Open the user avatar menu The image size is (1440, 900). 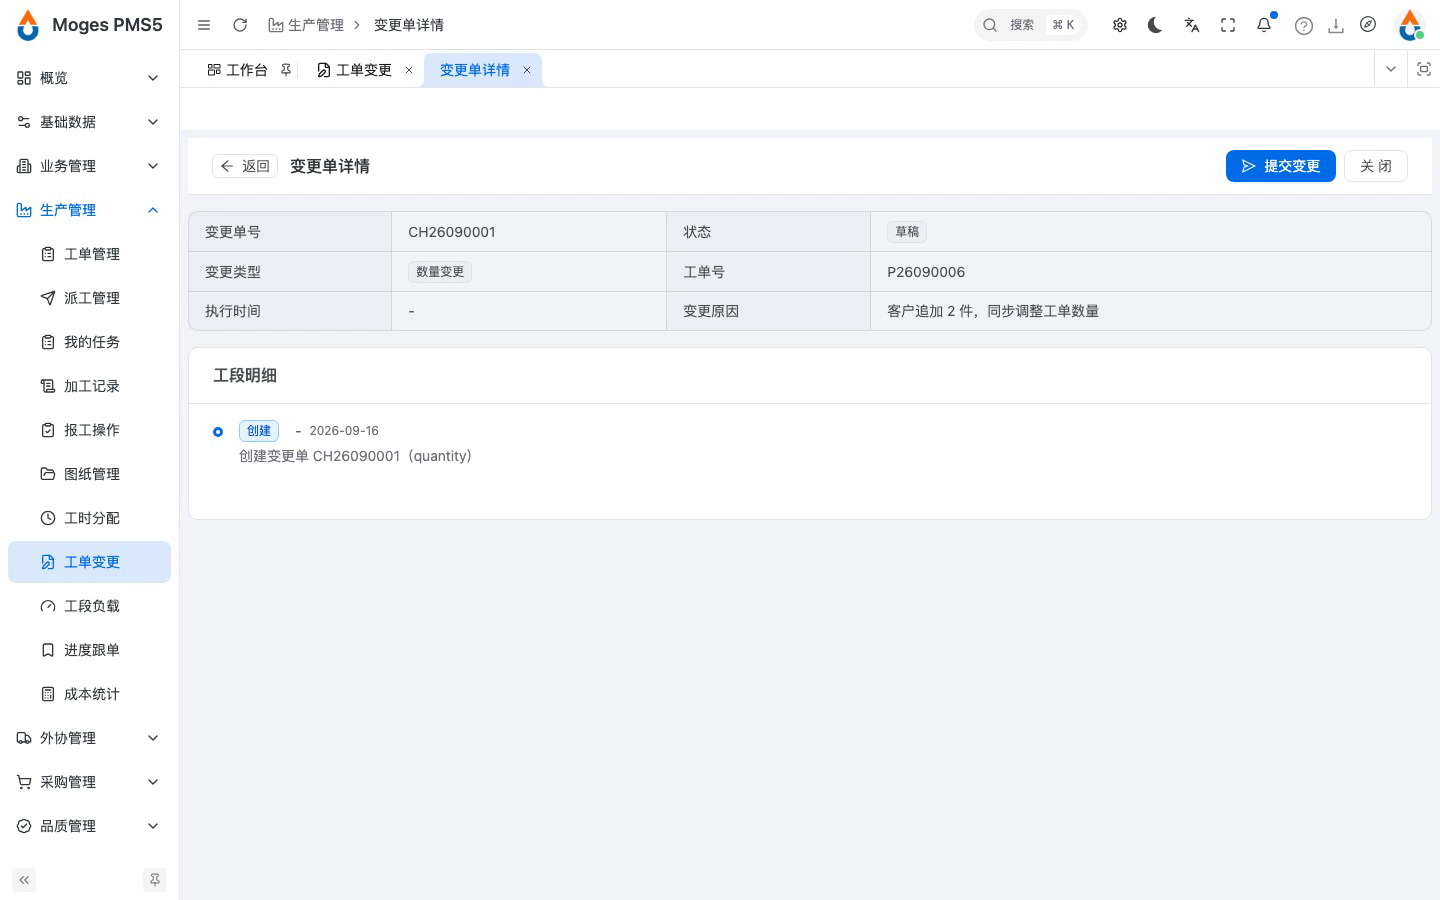(x=1410, y=25)
